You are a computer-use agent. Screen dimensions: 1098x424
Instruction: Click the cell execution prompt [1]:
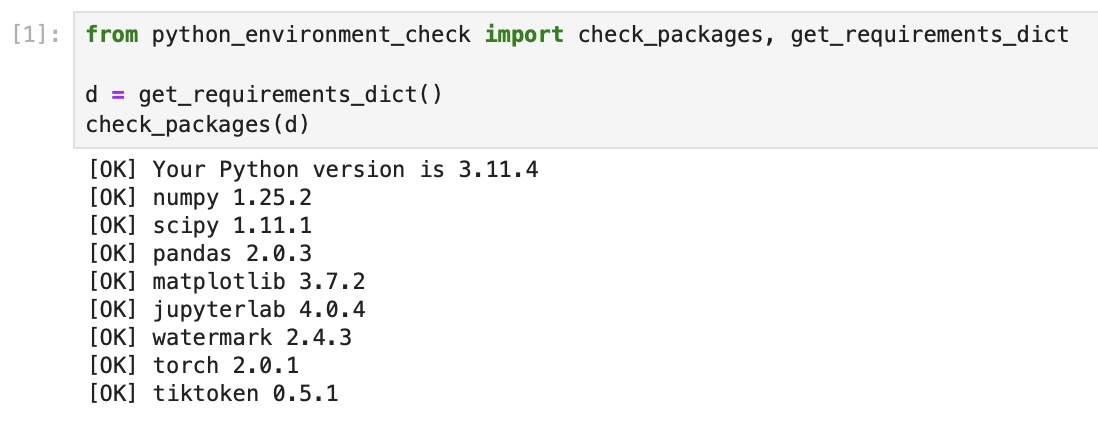click(39, 36)
